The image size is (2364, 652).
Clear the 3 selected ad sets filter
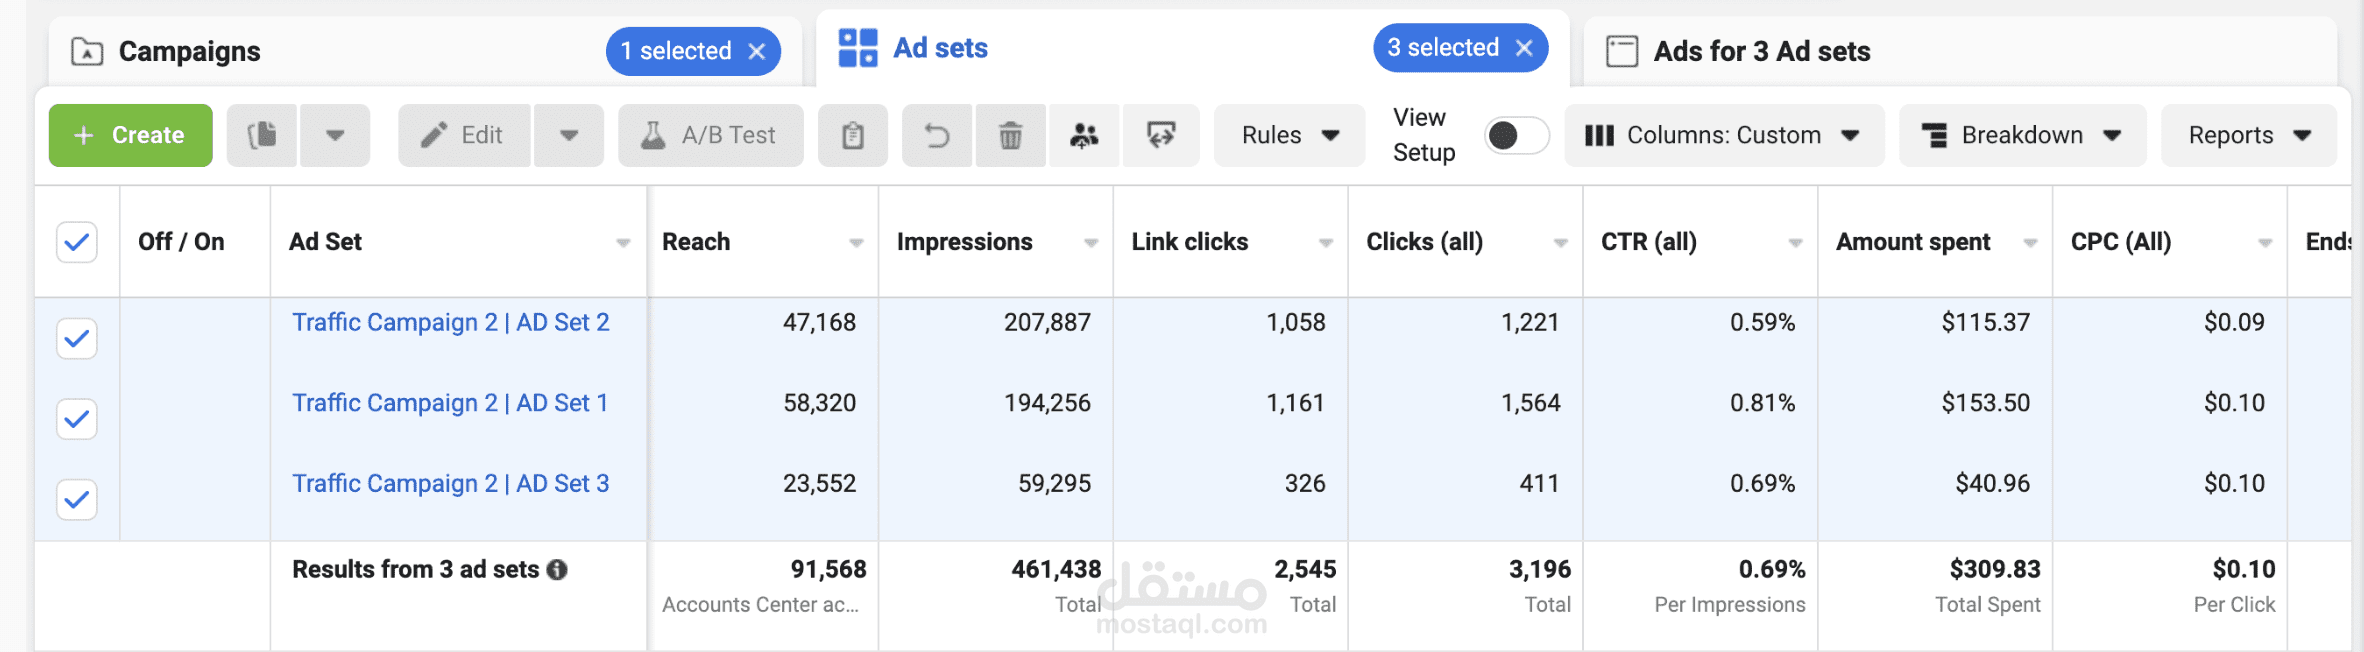(1525, 48)
